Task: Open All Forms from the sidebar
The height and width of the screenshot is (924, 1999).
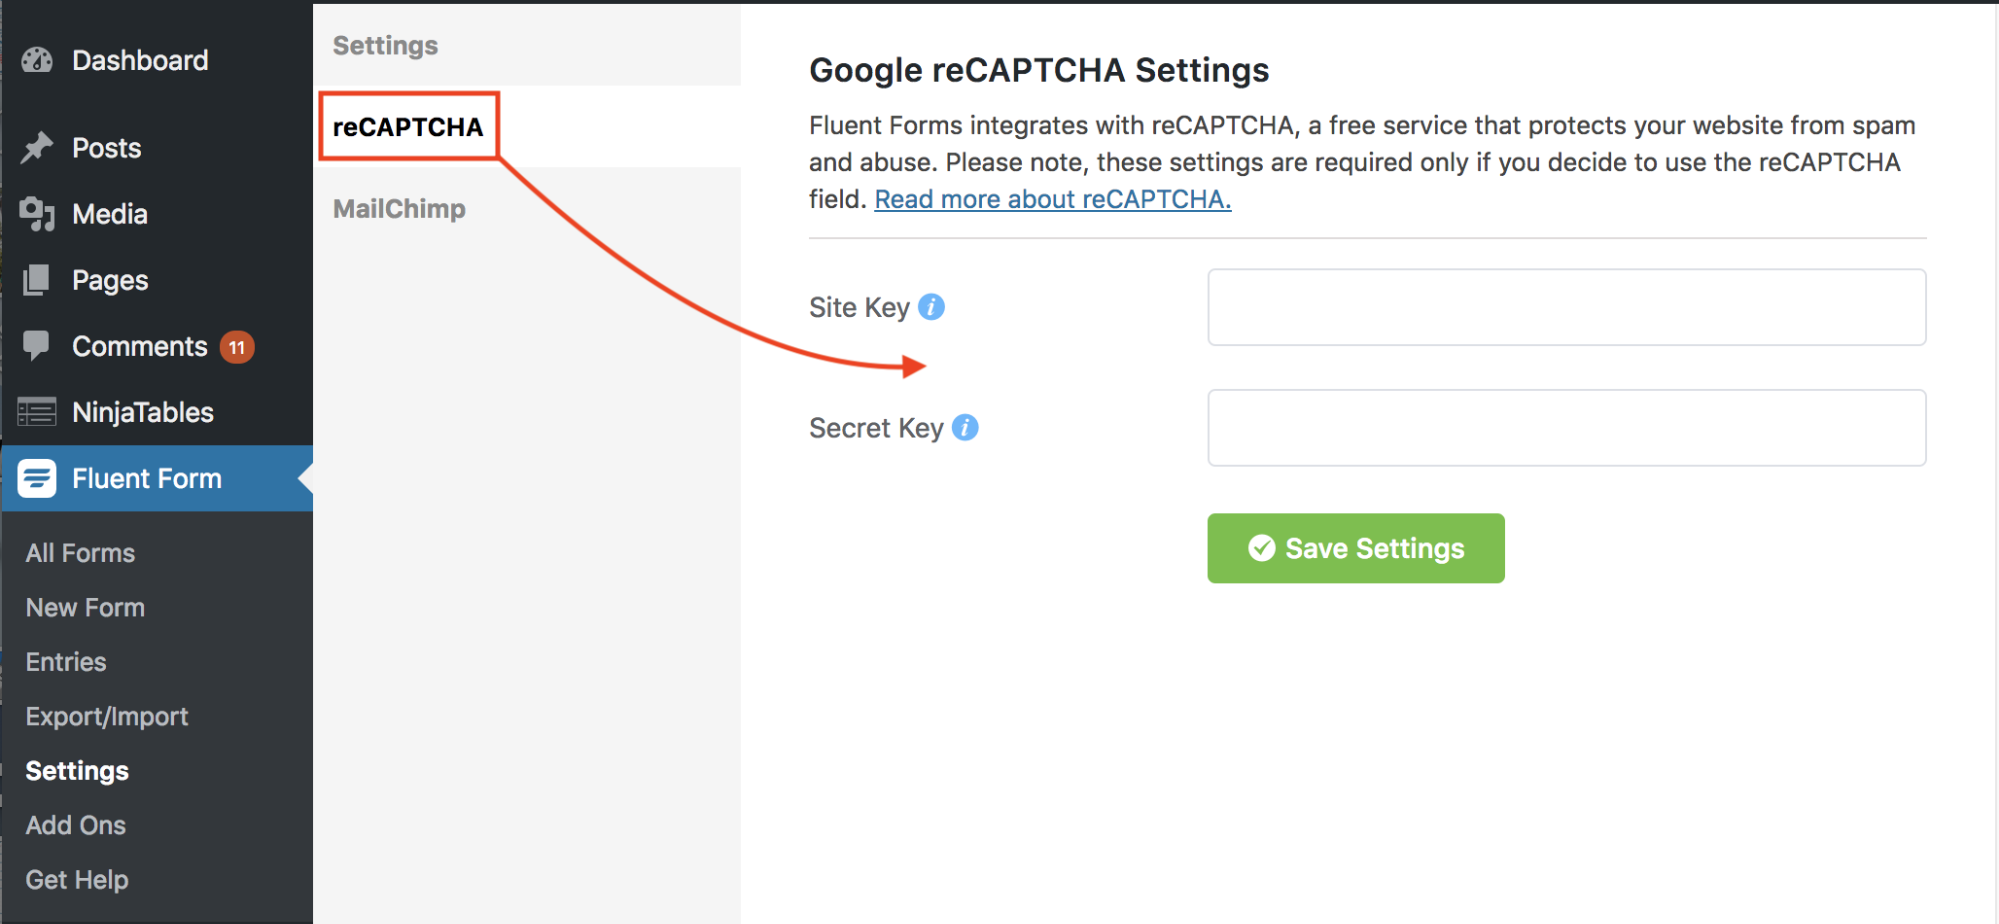Action: (79, 552)
